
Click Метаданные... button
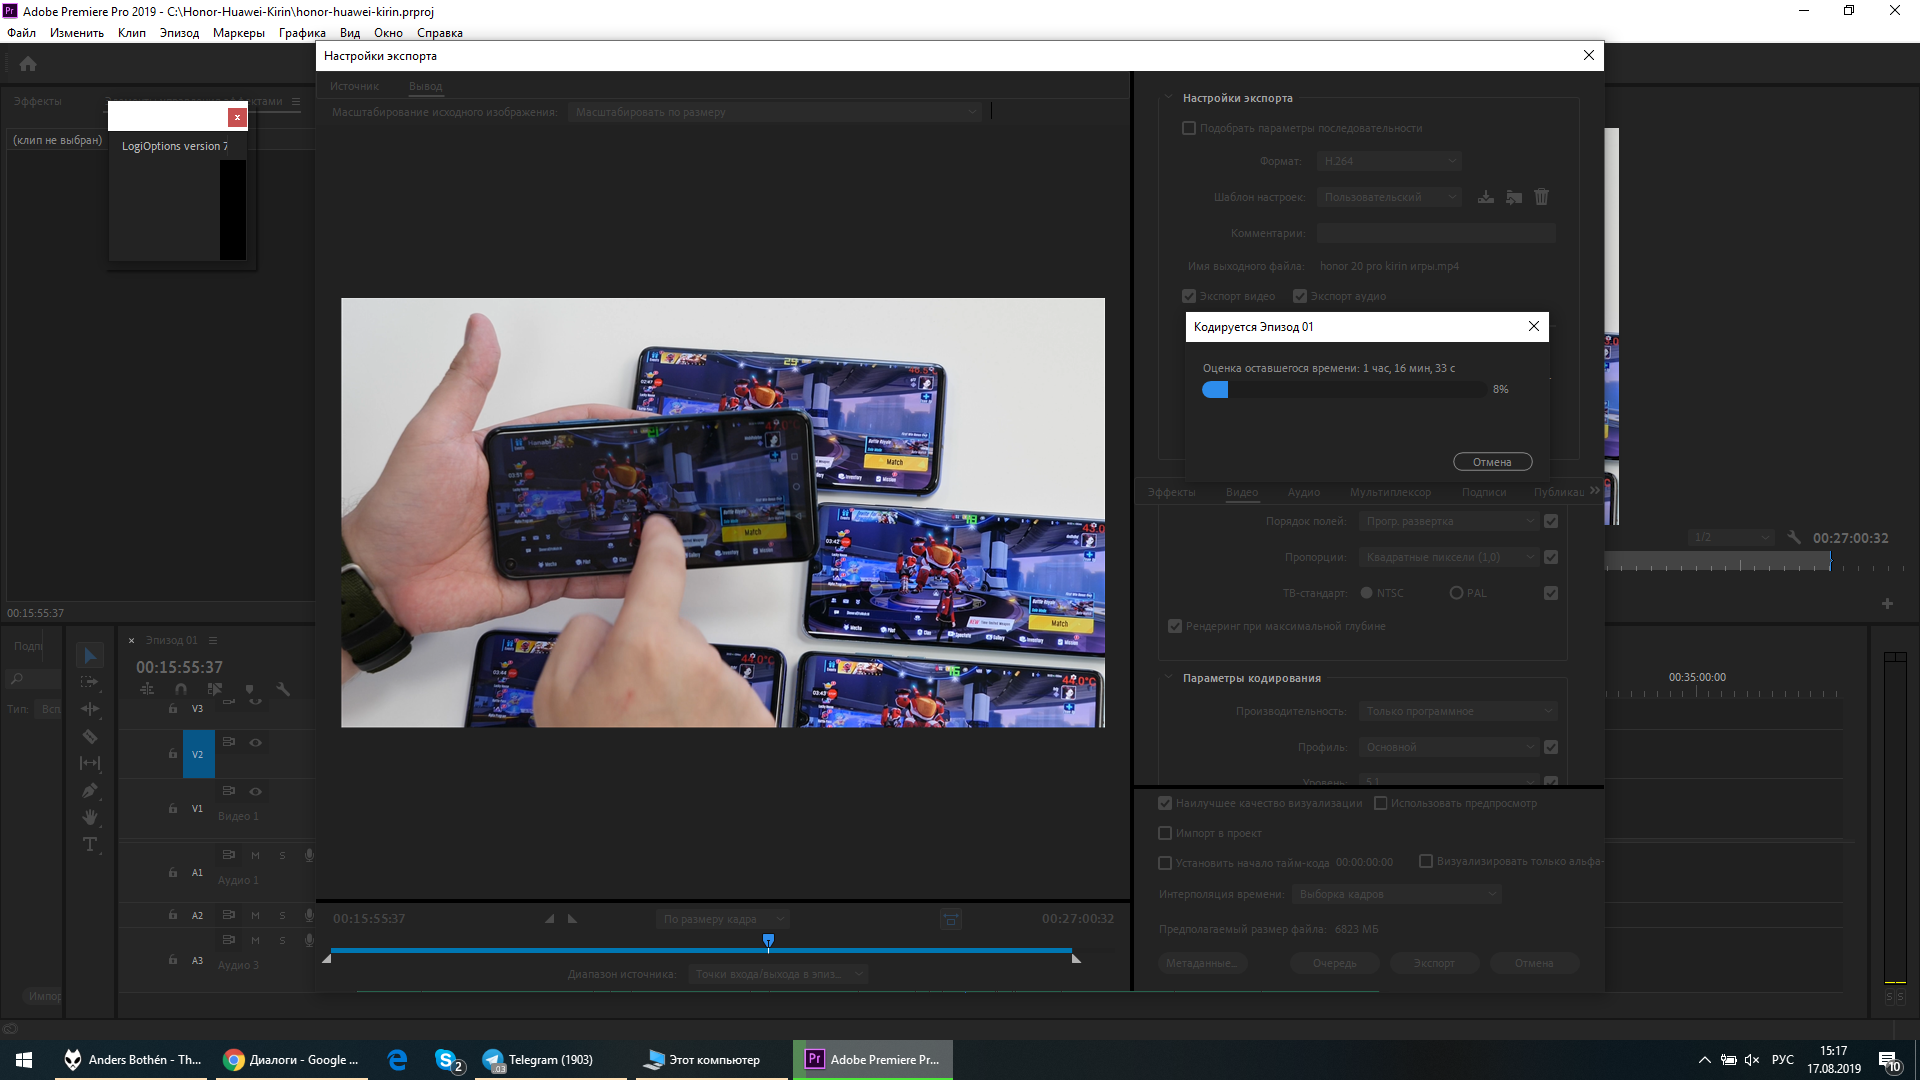pos(1203,963)
